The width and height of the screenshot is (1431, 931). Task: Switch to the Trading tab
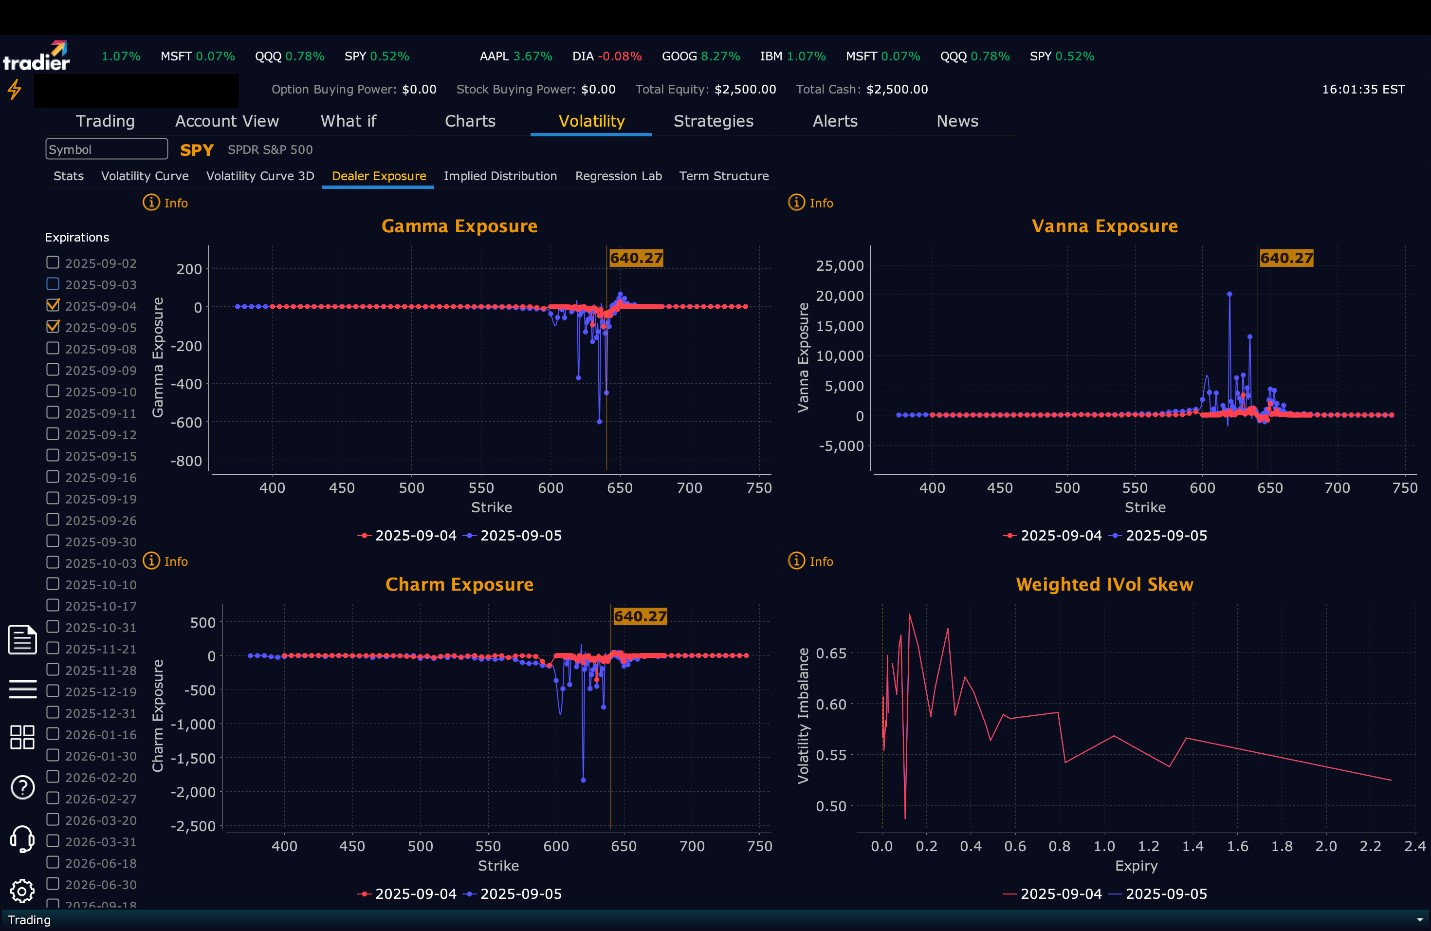click(105, 121)
